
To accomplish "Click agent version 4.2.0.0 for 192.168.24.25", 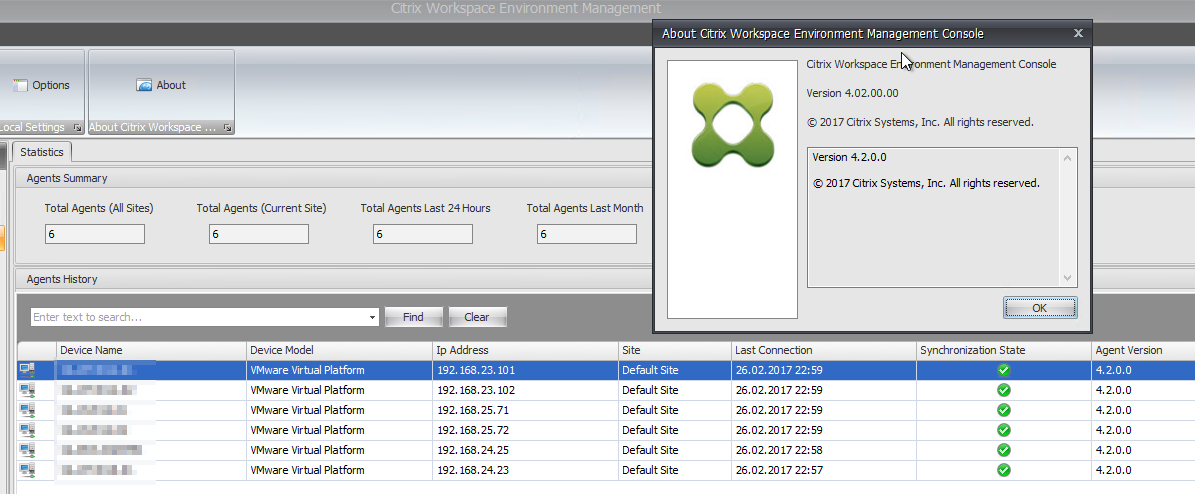I will click(x=1142, y=450).
